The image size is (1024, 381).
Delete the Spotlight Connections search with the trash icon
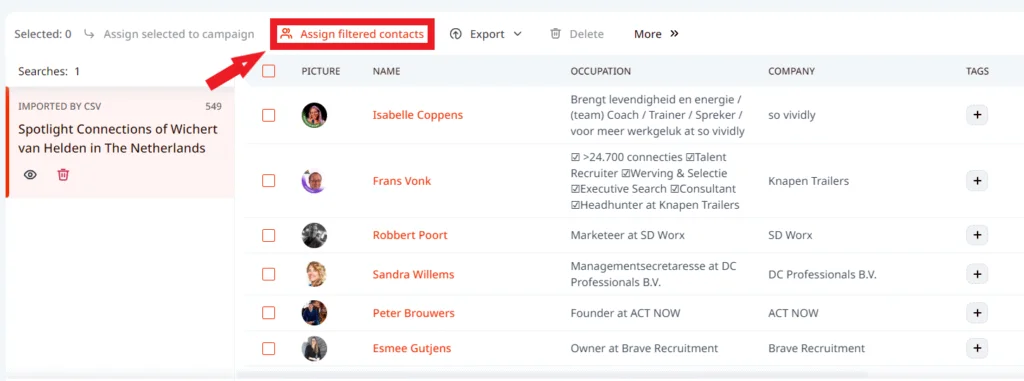[63, 174]
